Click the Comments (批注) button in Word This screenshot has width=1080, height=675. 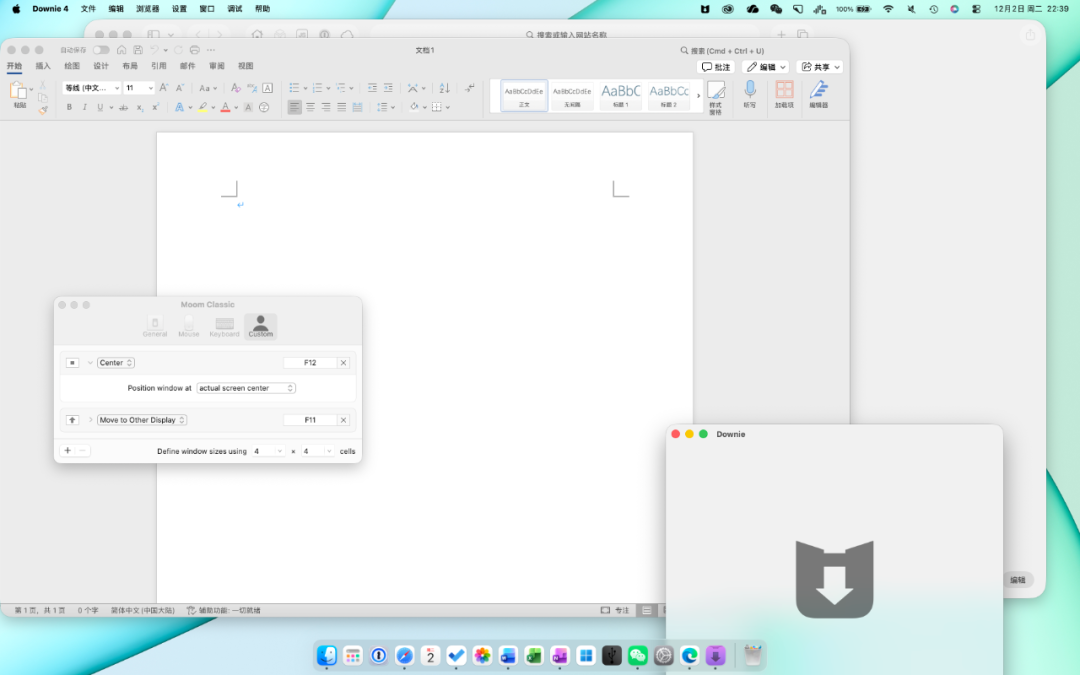(716, 67)
